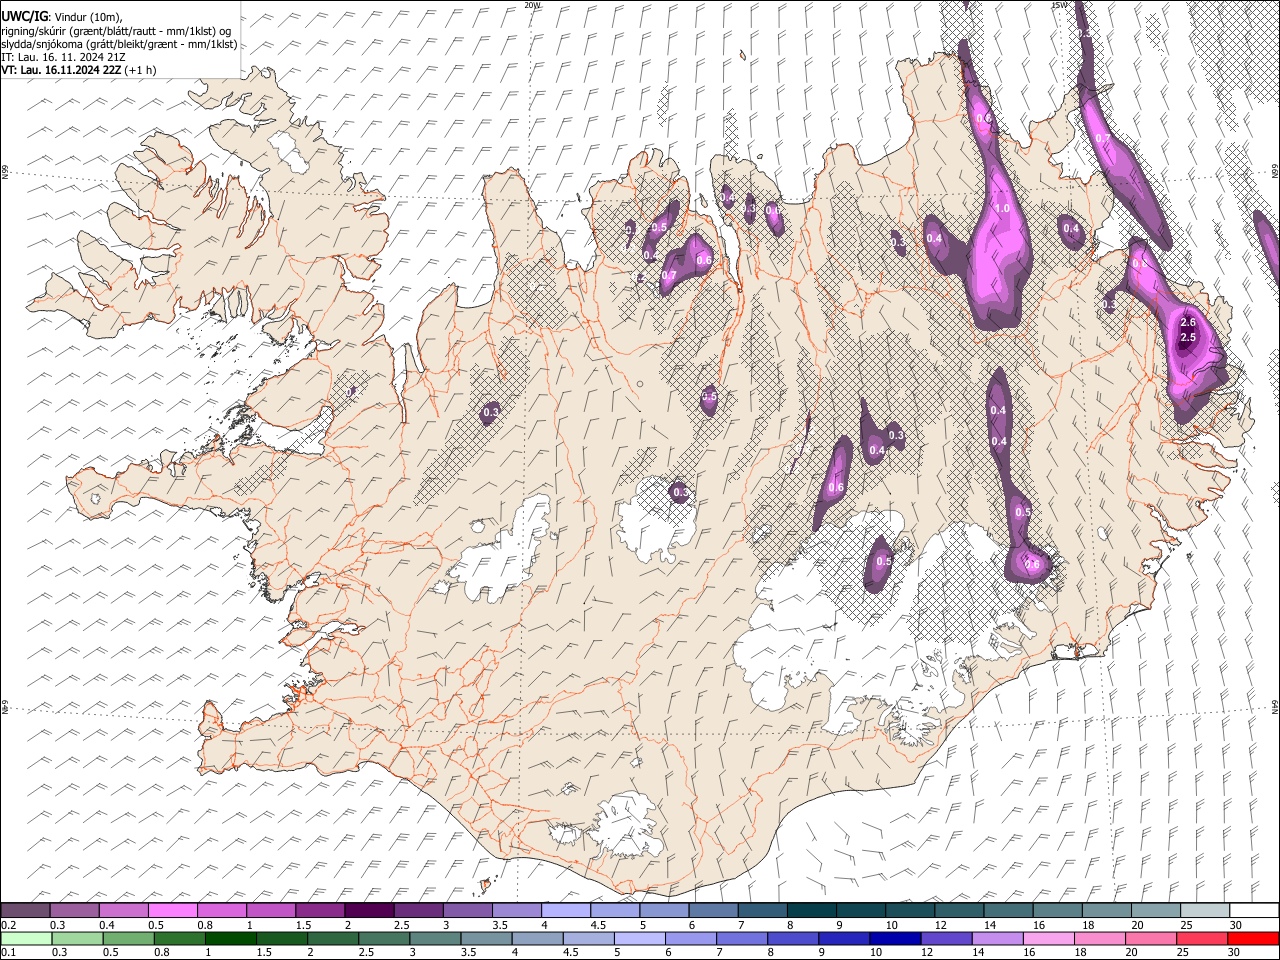Select the bright pink 0.5 swatch, upper legend

pos(173,910)
